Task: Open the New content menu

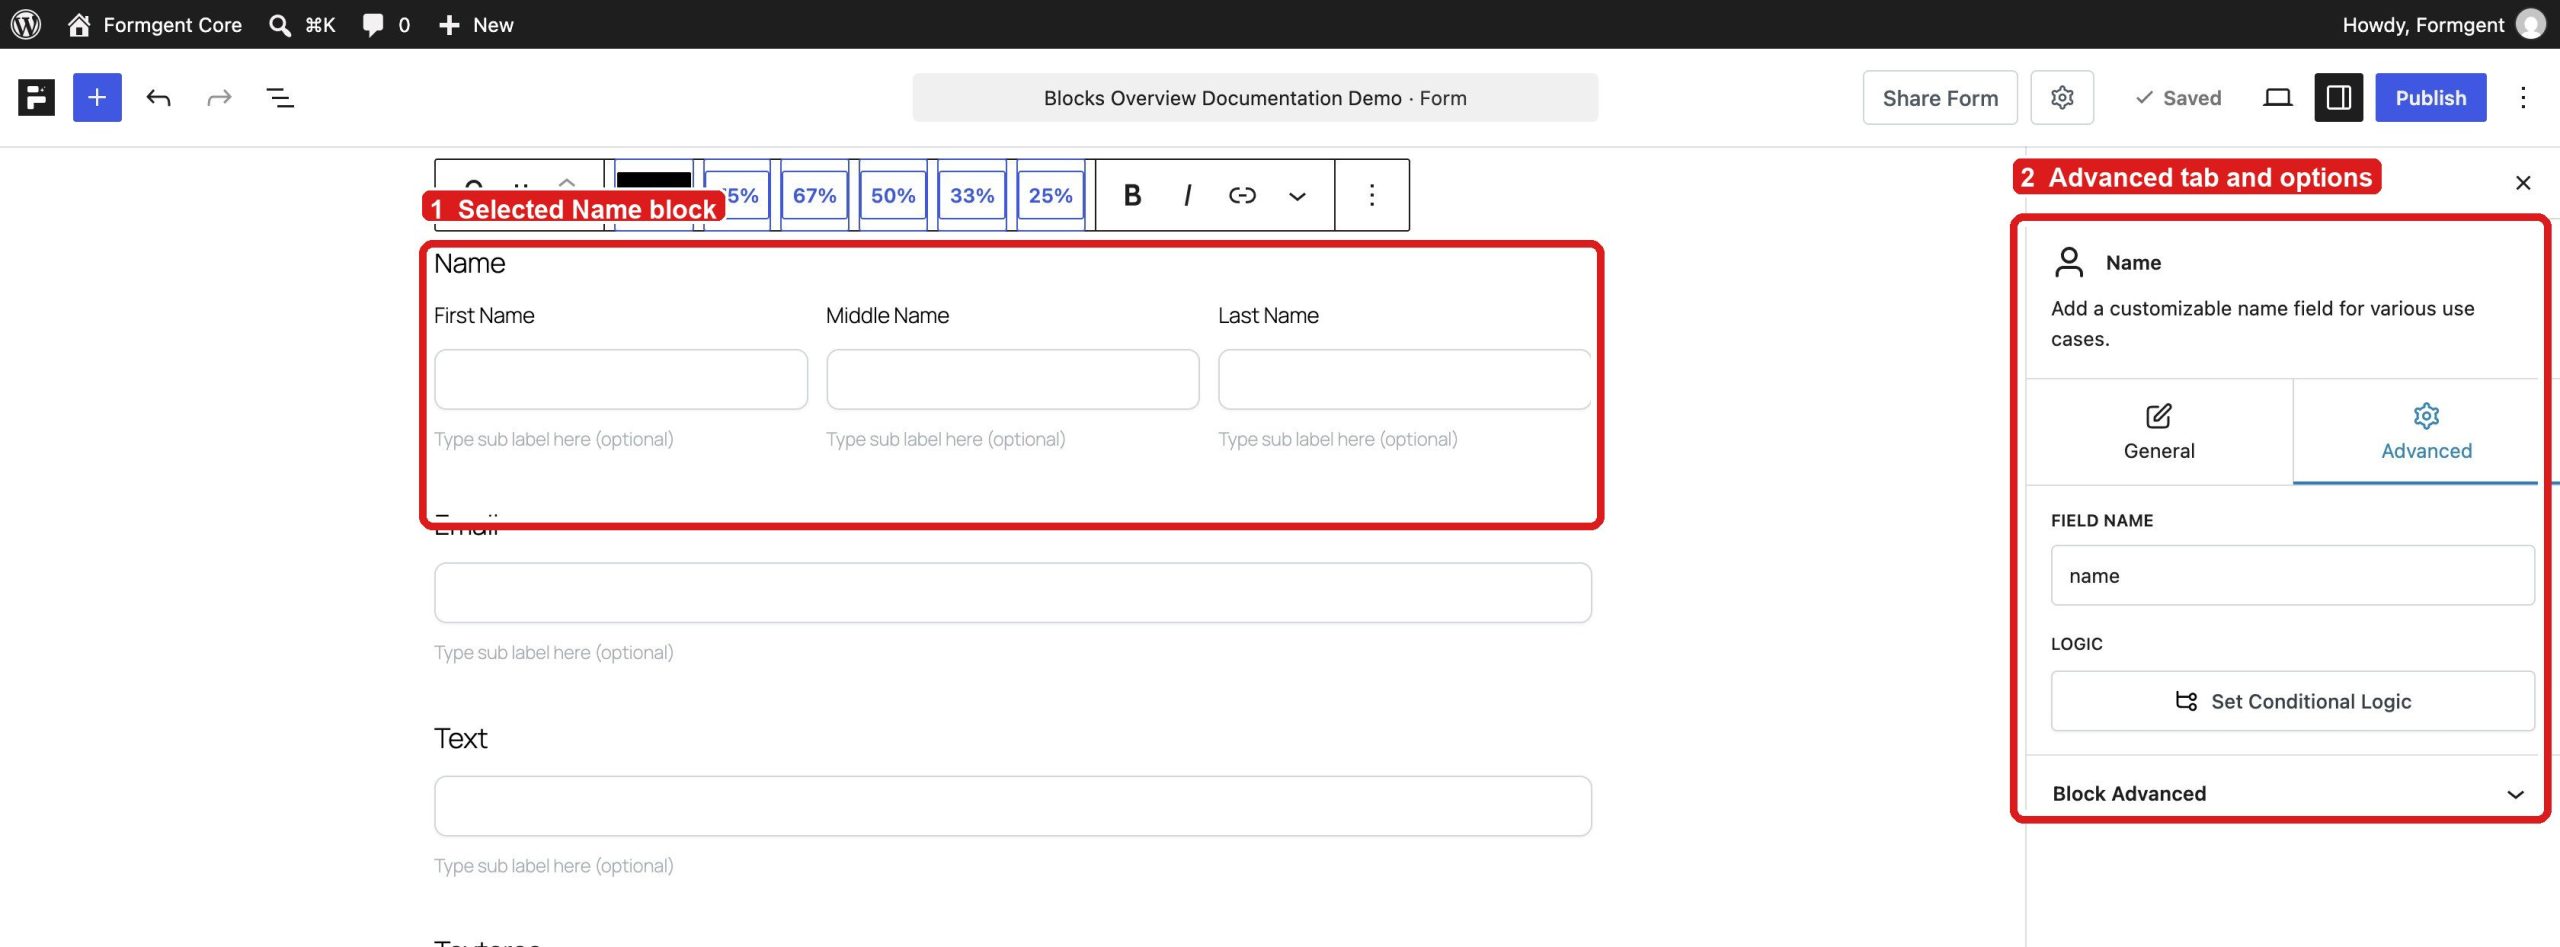Action: click(x=476, y=24)
